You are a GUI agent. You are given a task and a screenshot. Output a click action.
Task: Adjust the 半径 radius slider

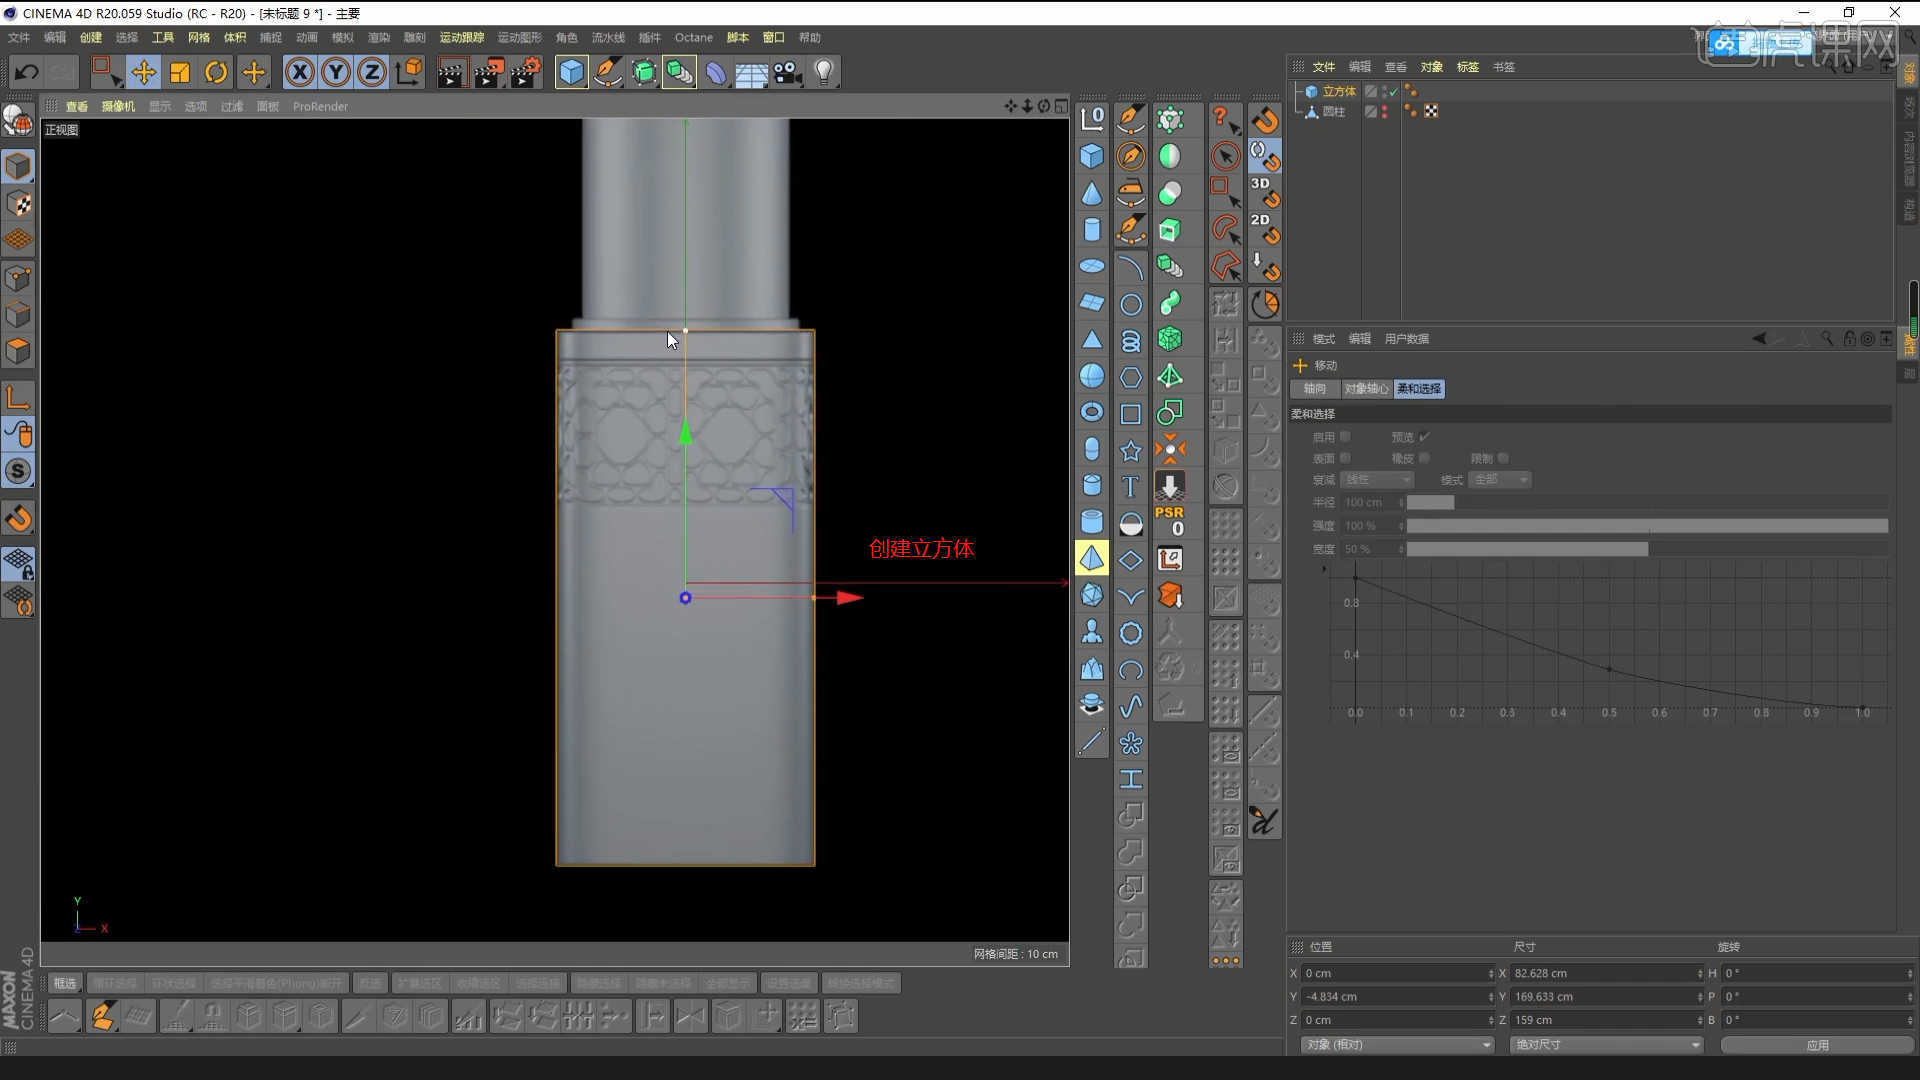pyautogui.click(x=1647, y=502)
